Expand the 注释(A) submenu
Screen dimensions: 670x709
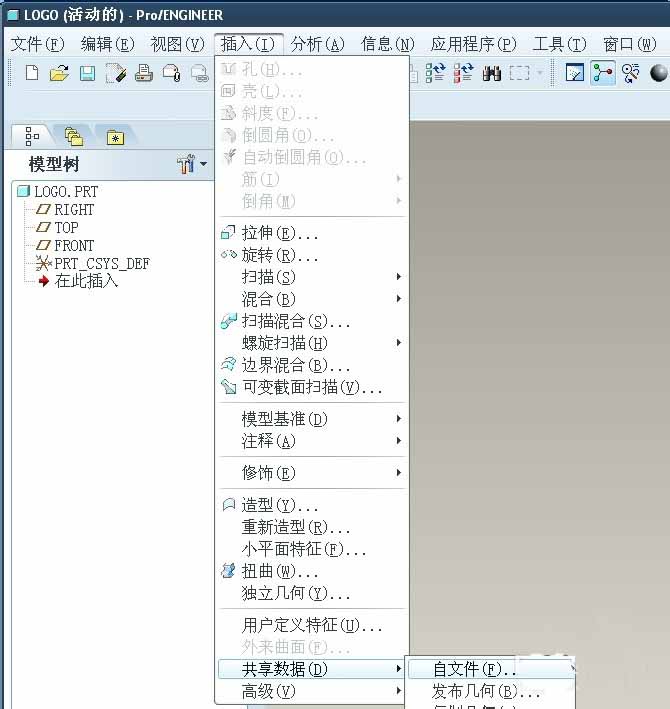click(312, 441)
